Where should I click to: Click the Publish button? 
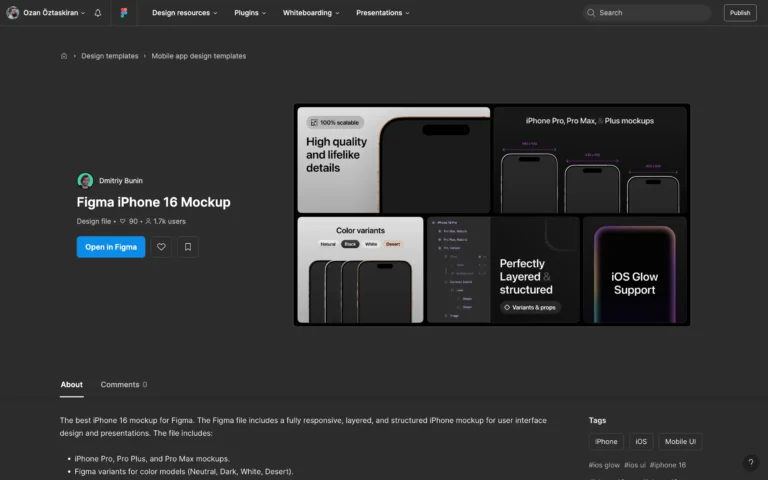pyautogui.click(x=740, y=13)
